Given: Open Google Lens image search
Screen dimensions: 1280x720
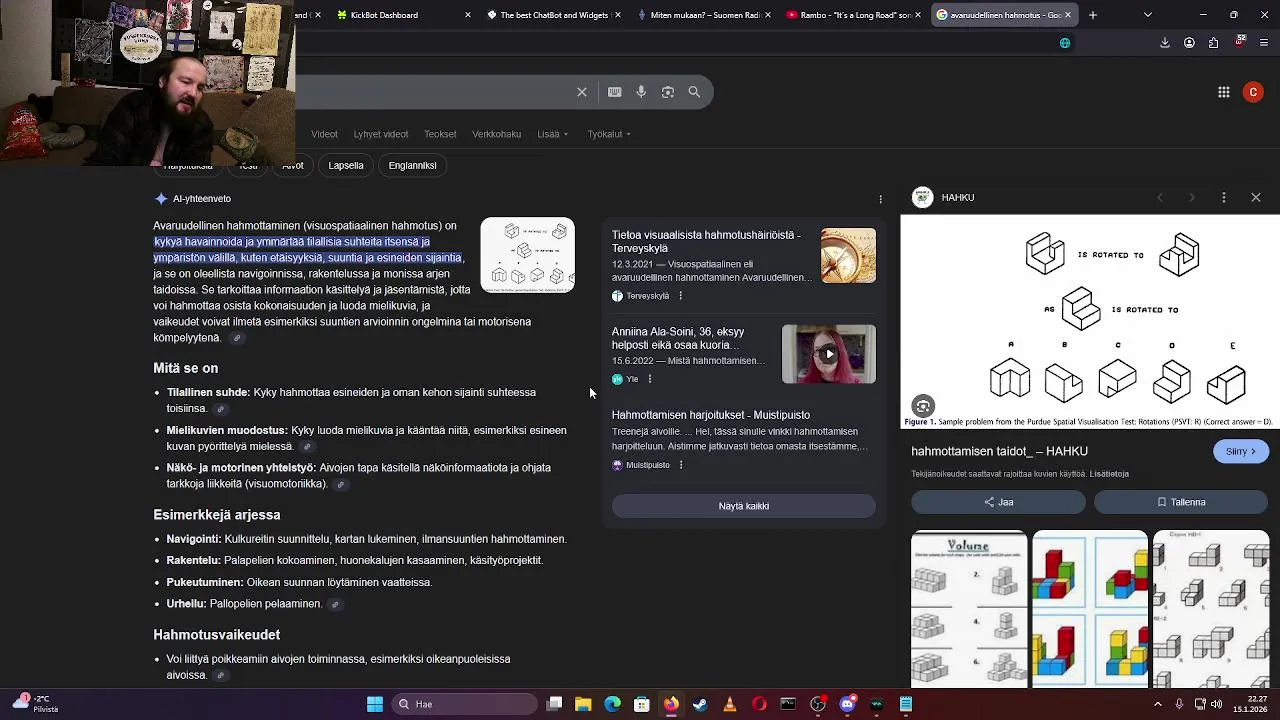Looking at the screenshot, I should pyautogui.click(x=668, y=92).
